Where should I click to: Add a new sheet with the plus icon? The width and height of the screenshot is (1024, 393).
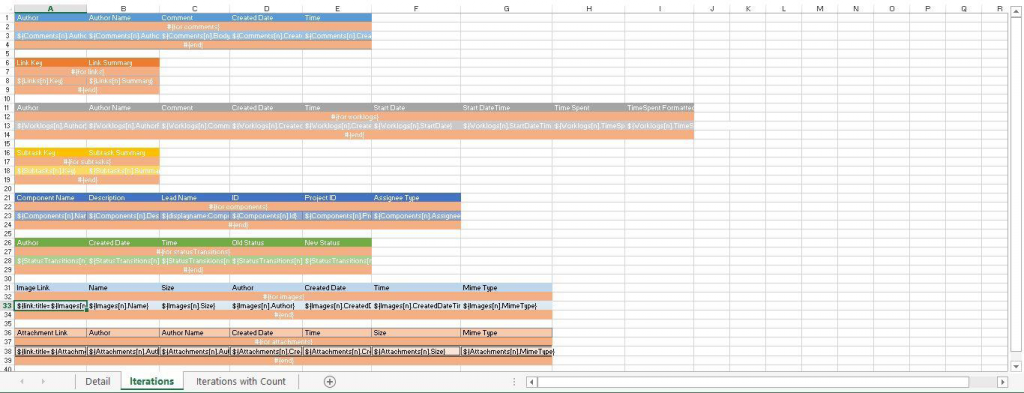330,382
